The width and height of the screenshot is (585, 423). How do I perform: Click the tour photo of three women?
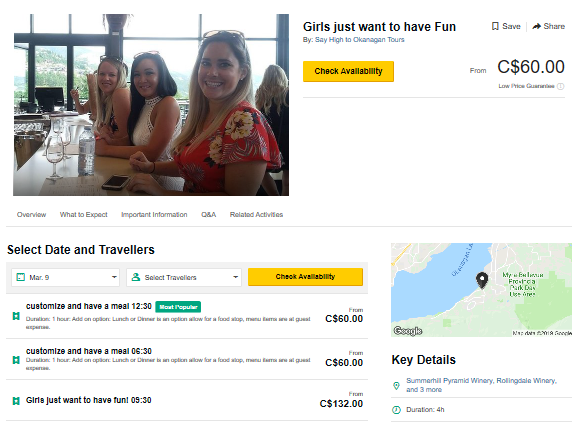(x=151, y=105)
